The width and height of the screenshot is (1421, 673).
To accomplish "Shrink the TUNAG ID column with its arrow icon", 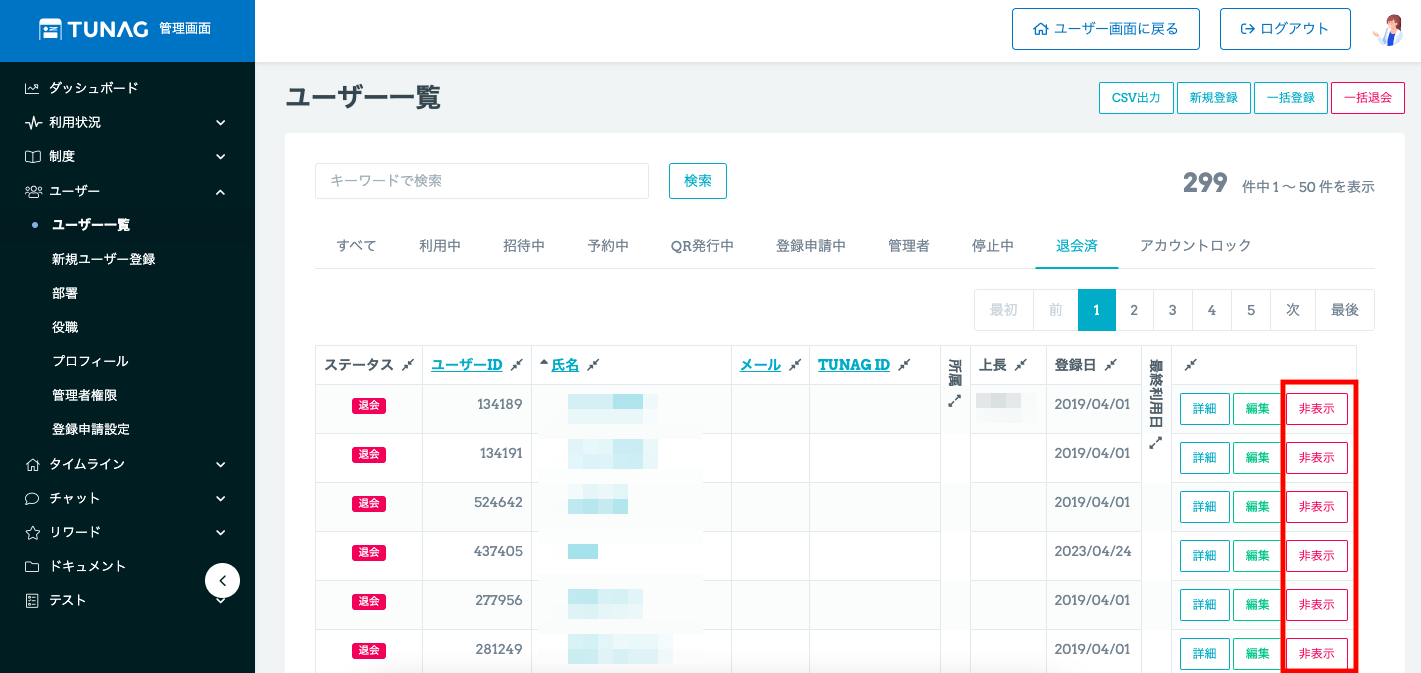I will (x=903, y=366).
